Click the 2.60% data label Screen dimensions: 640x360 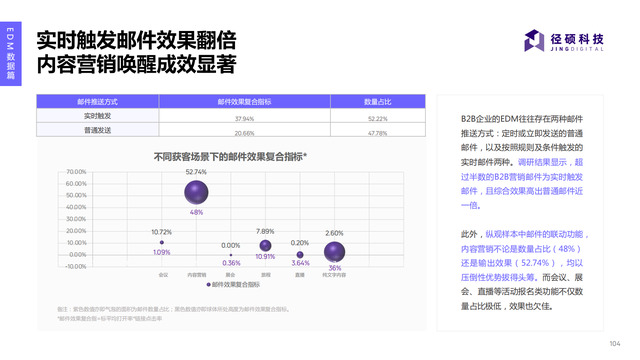(334, 233)
